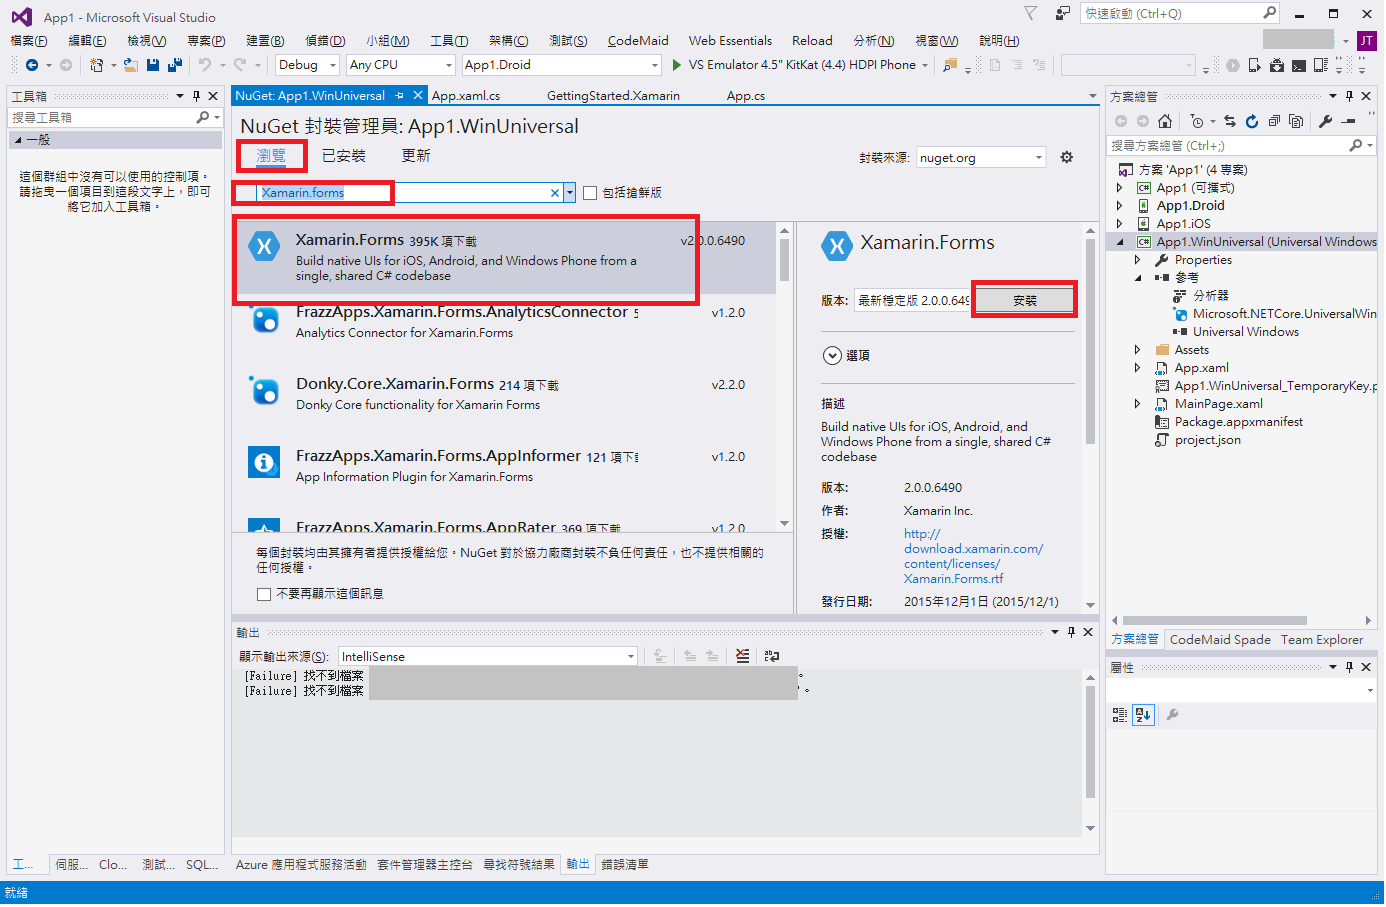The width and height of the screenshot is (1386, 907).
Task: Click the wrench Properties icon in Solution Explorer
Action: coord(1325,121)
